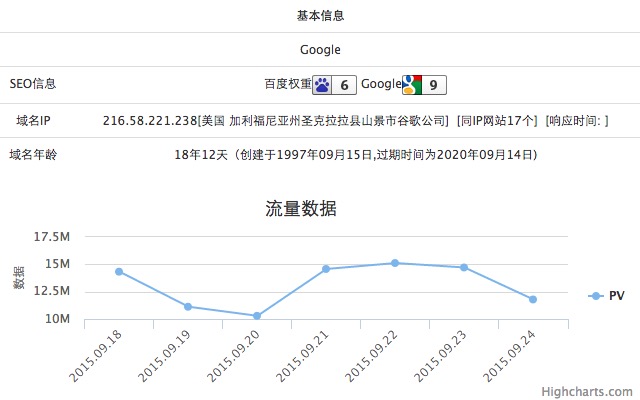The height and width of the screenshot is (400, 640).
Task: Click the PV legend marker dot
Action: (x=596, y=296)
